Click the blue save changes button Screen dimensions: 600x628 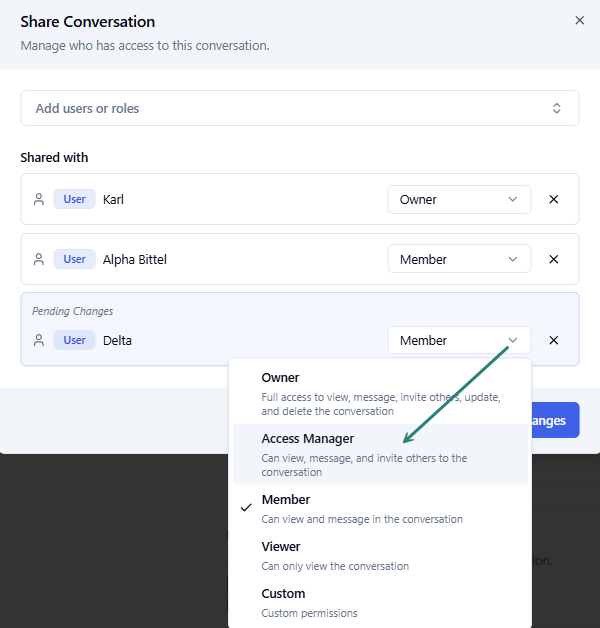point(553,421)
